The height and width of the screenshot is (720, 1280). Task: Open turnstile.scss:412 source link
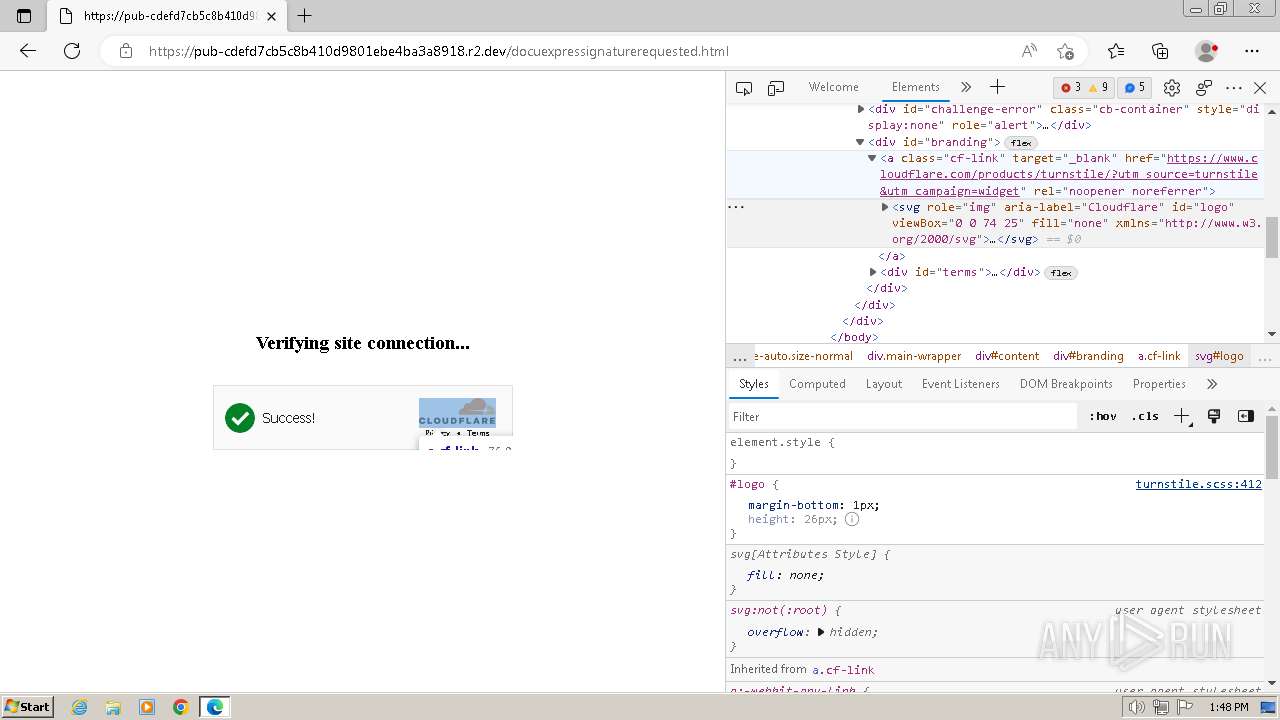point(1198,484)
